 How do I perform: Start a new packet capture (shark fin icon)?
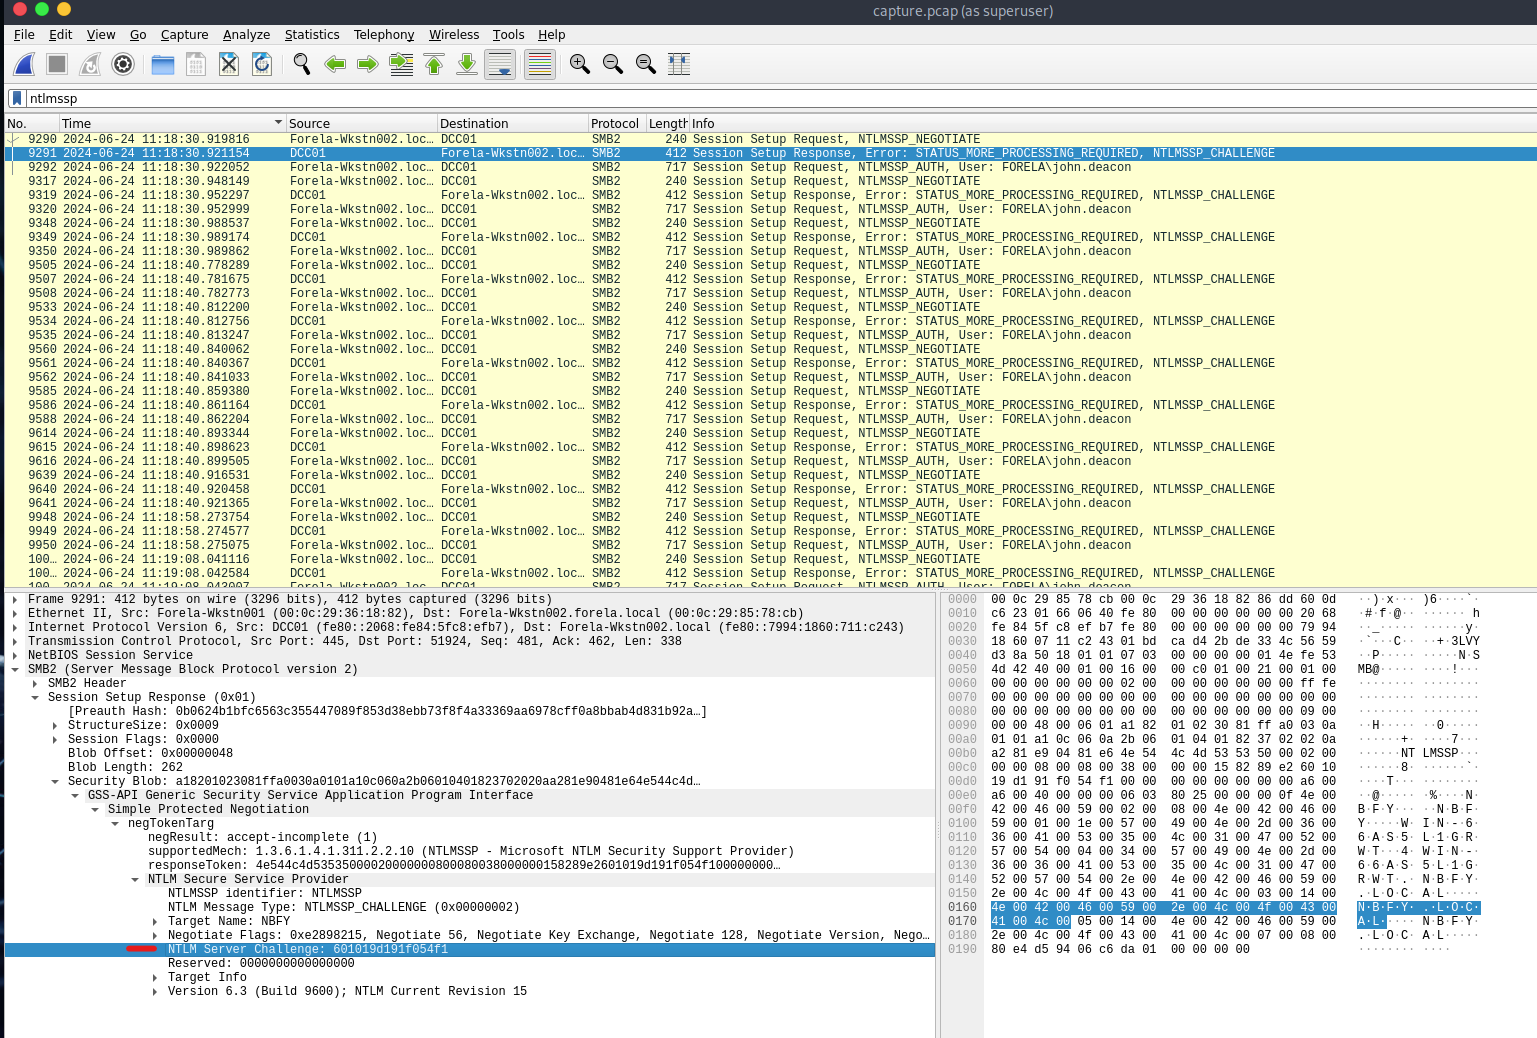click(24, 64)
